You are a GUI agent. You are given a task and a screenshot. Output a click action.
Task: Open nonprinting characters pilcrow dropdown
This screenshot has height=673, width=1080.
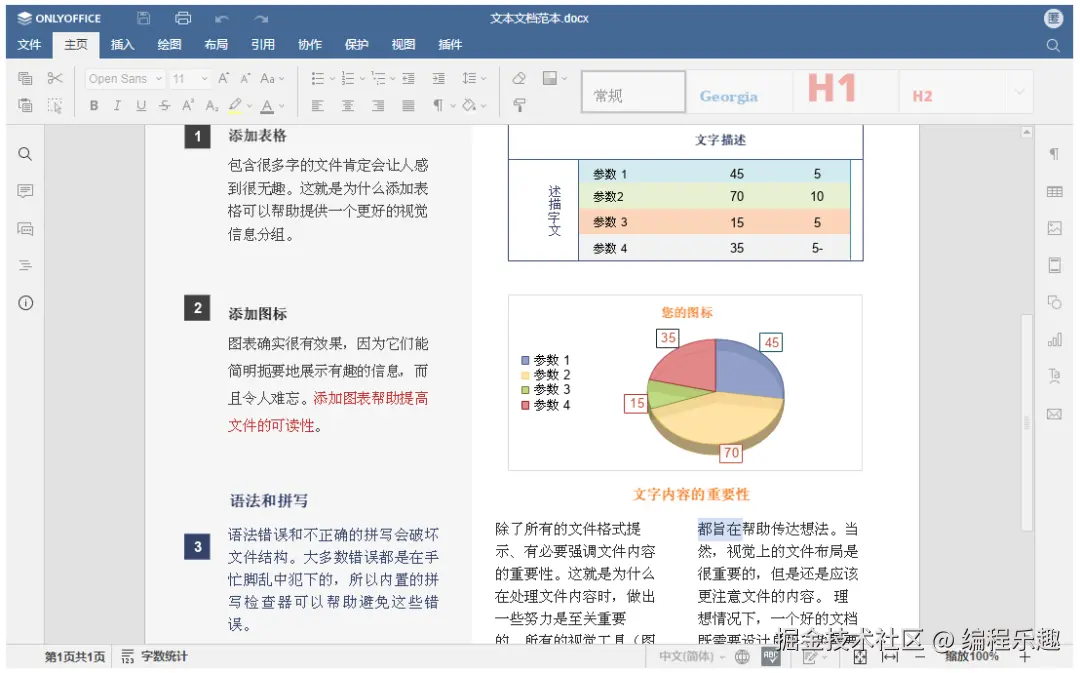click(453, 105)
